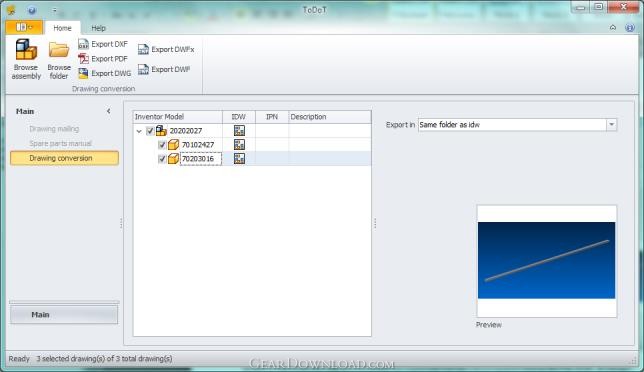The width and height of the screenshot is (644, 372).
Task: Switch to the Help ribbon tab
Action: point(98,28)
